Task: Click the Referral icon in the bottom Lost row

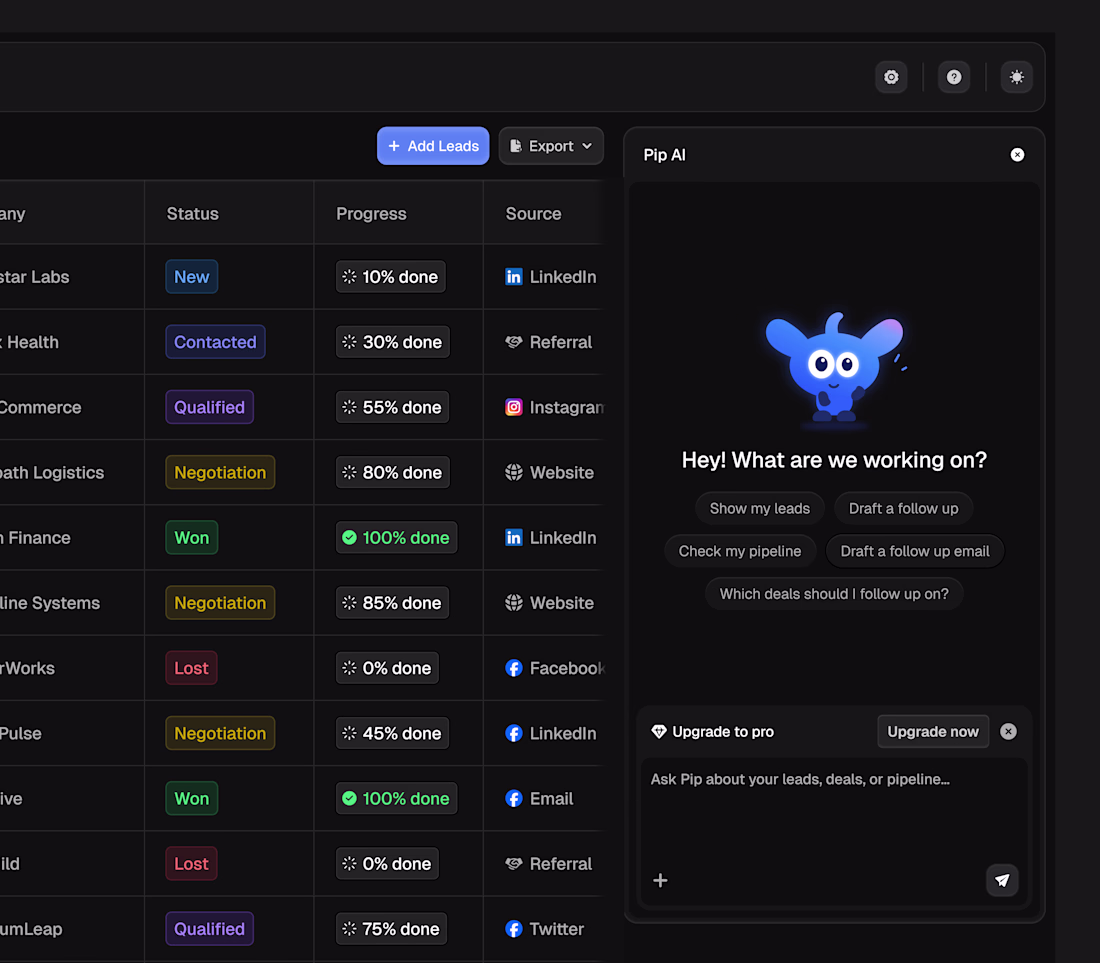Action: (514, 864)
